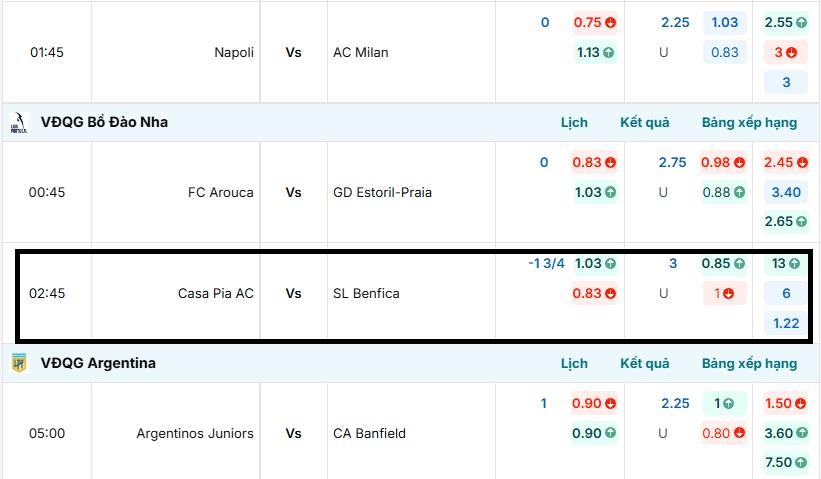Open Lịch for VĐQG Argentina
Screen dimensions: 821x479
tap(574, 363)
